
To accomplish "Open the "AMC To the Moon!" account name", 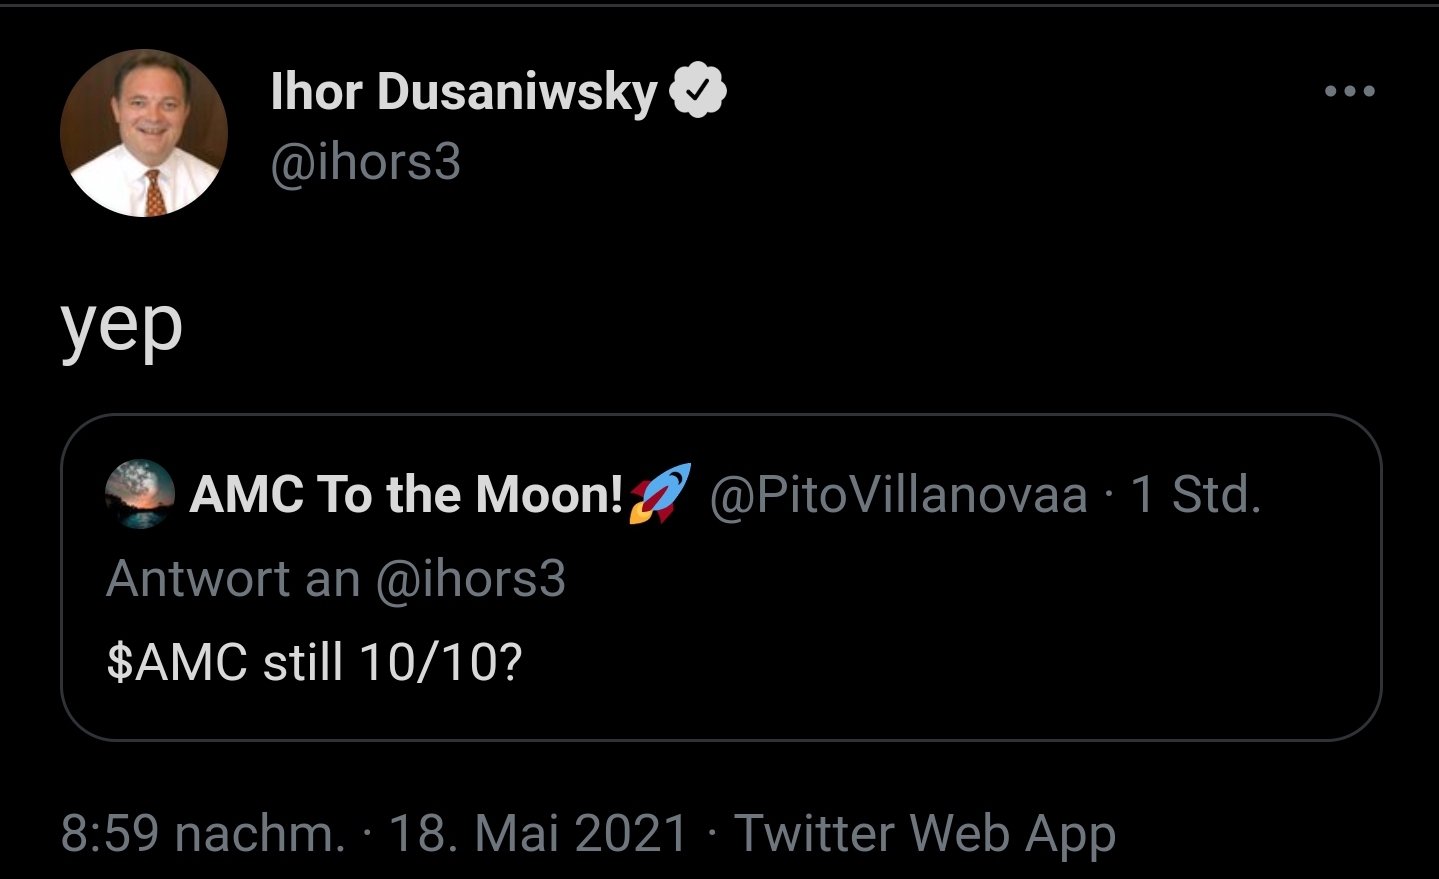I will [x=405, y=494].
